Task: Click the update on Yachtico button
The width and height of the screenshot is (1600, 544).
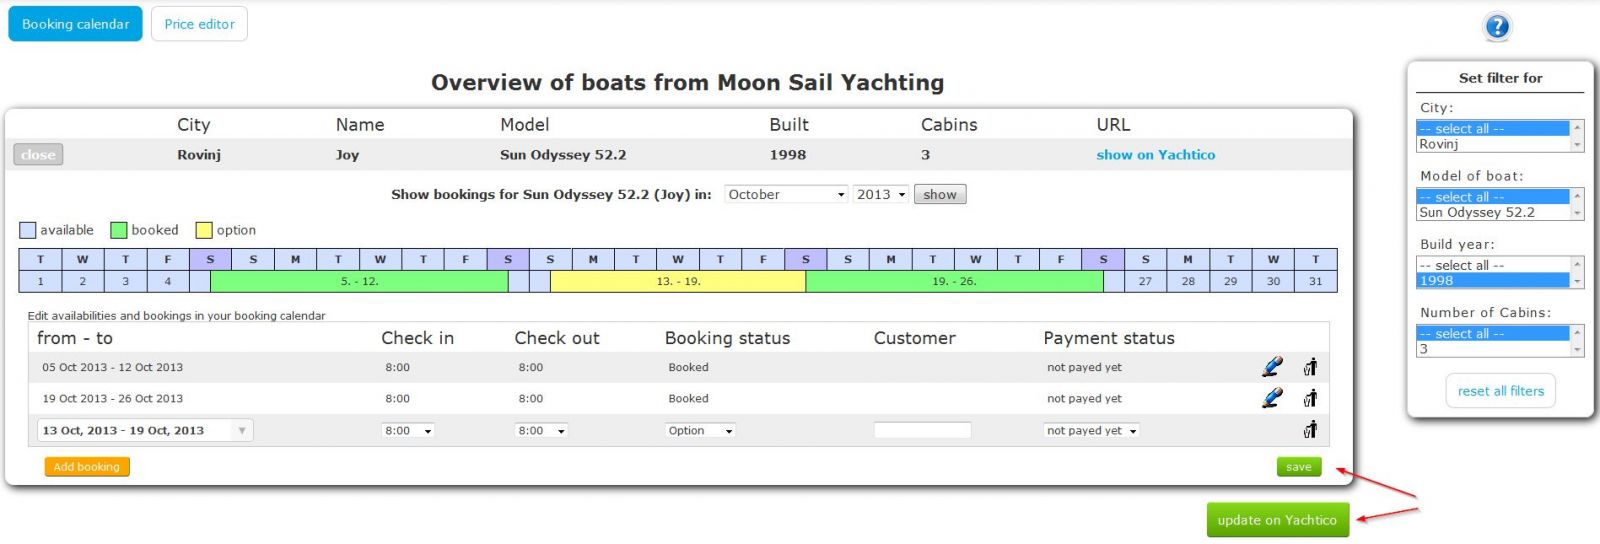Action: 1277,520
